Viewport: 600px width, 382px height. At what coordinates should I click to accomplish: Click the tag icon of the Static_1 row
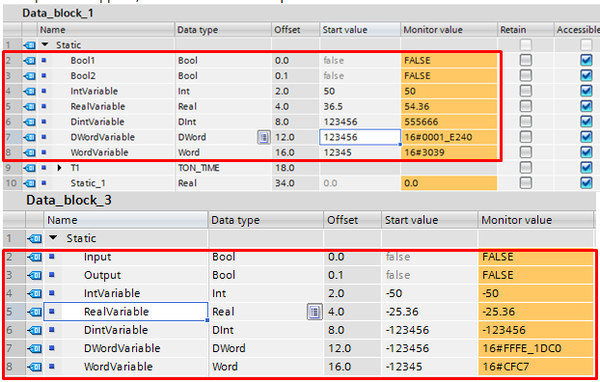(29, 183)
